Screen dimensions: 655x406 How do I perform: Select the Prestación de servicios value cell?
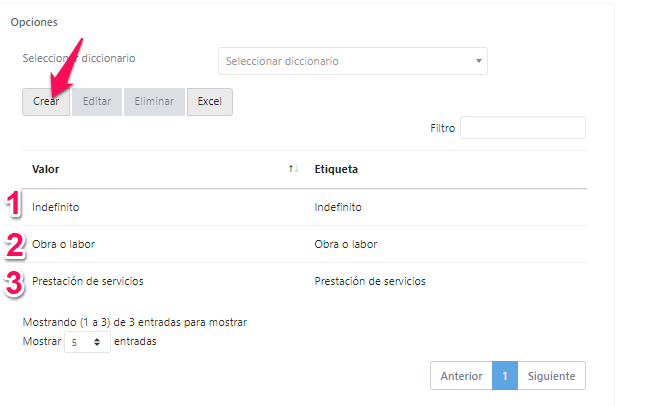(x=88, y=281)
